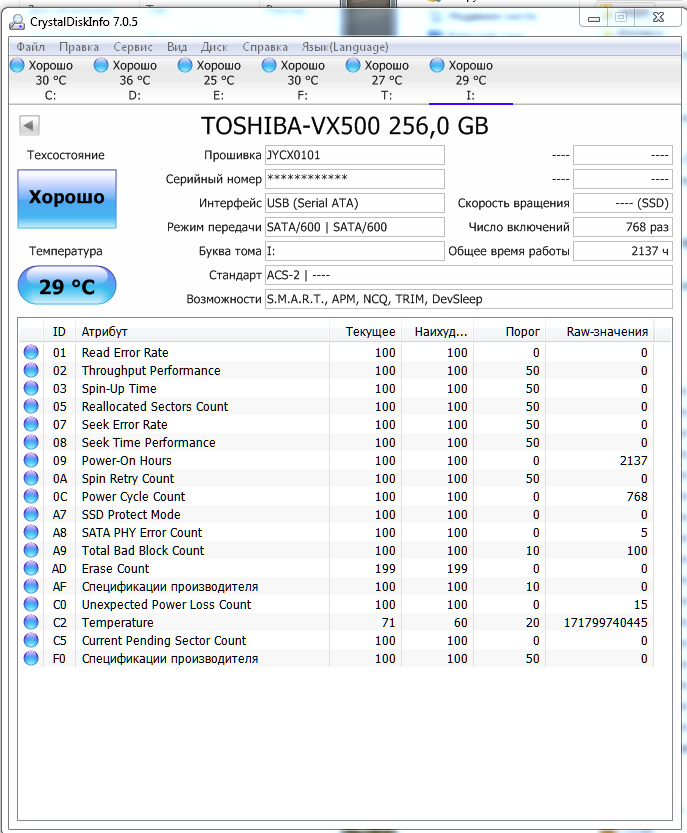Click status icon of Spin-Up Time row
687x833 pixels.
(31, 388)
